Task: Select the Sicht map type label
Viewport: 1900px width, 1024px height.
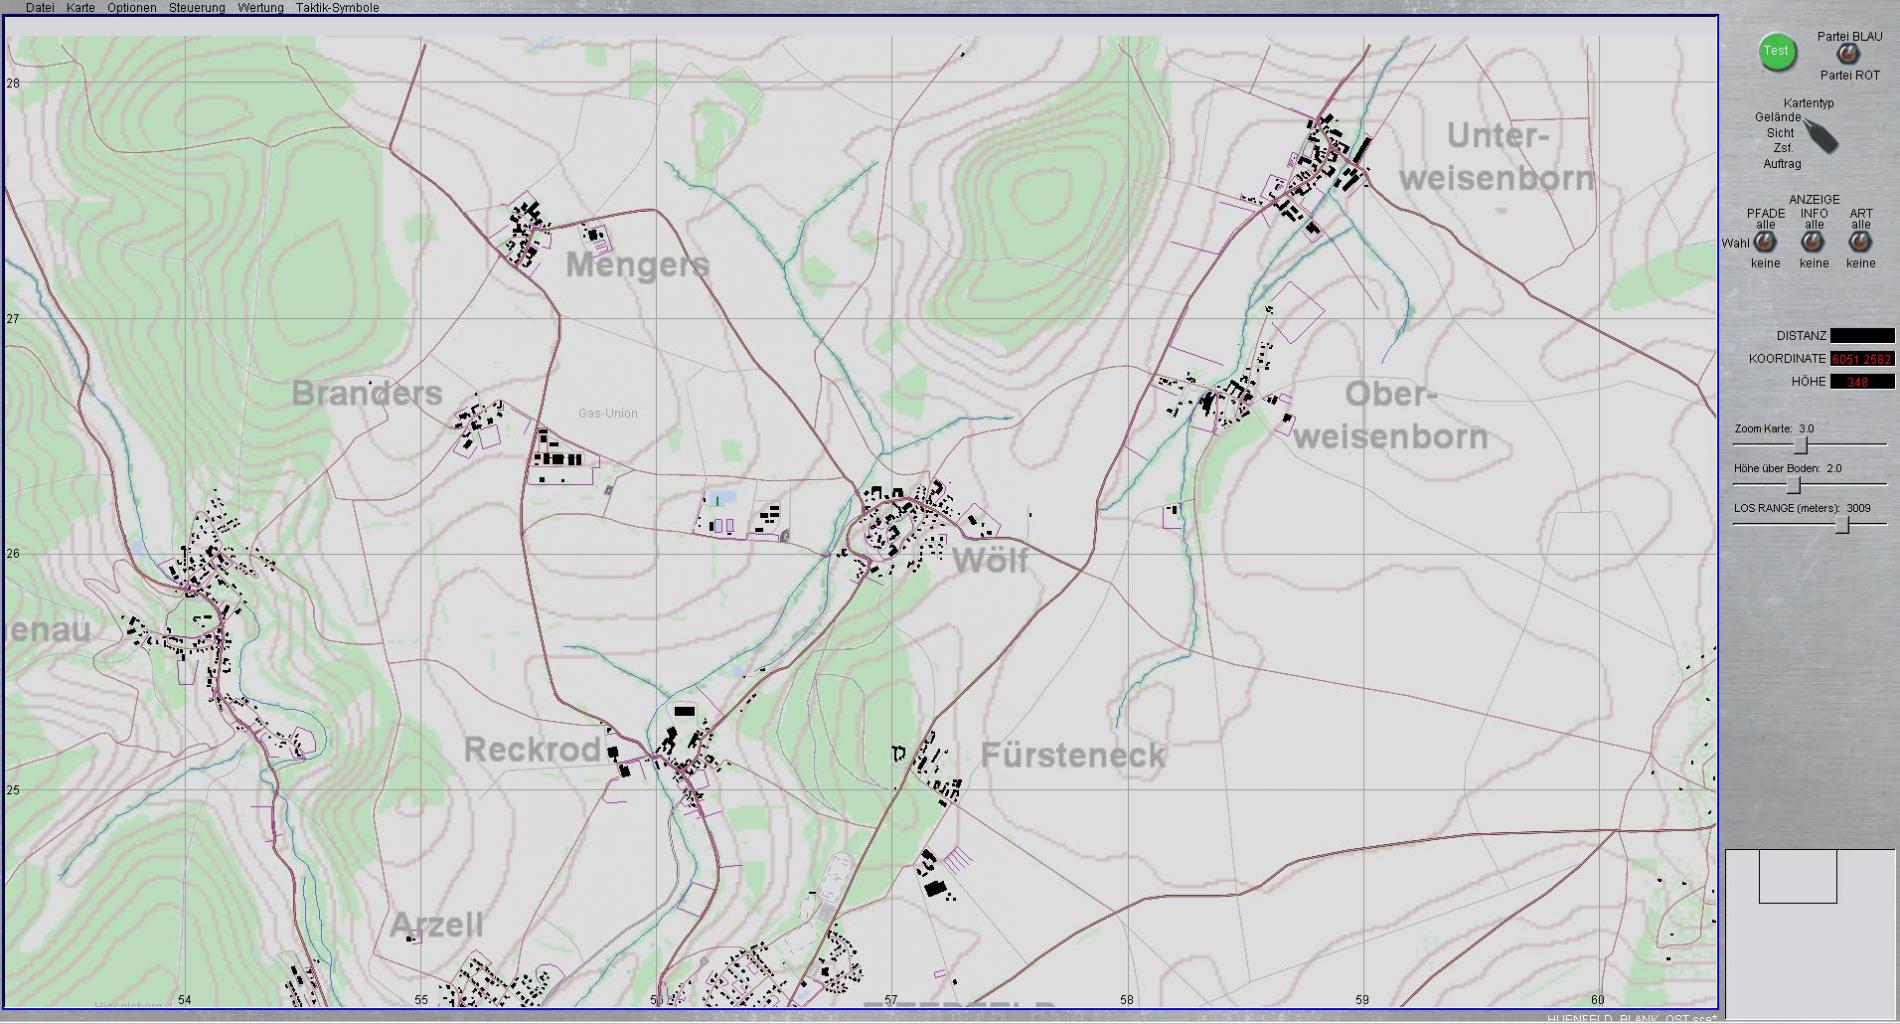Action: click(1780, 133)
